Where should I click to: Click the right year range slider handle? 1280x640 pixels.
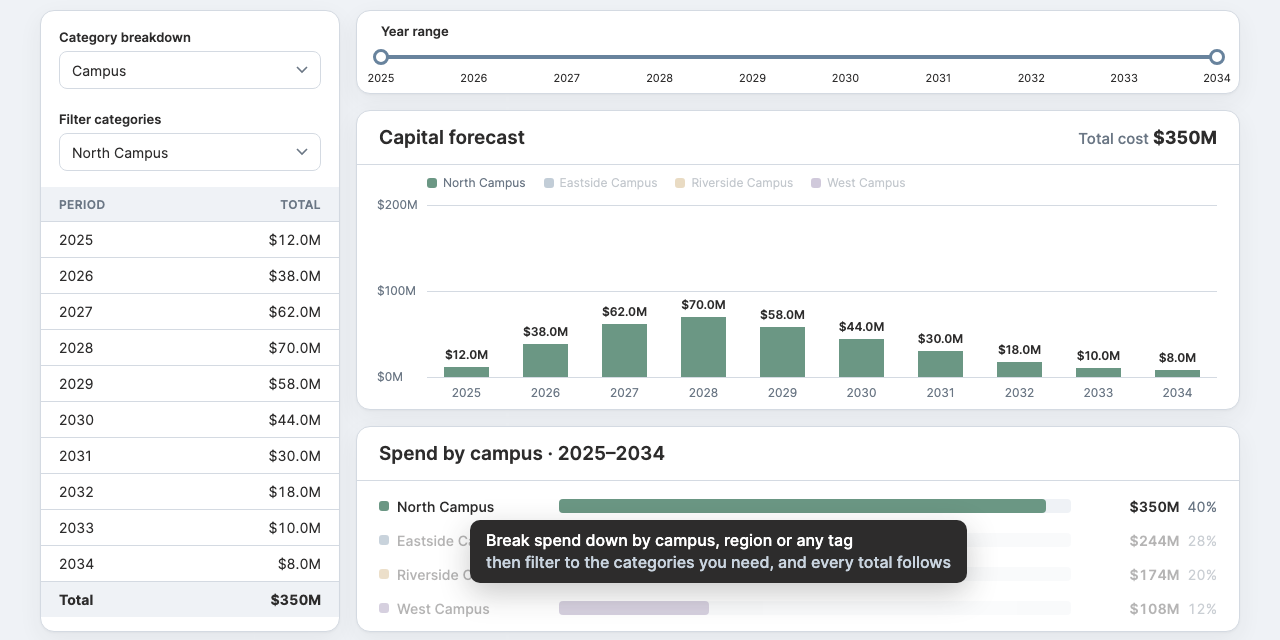tap(1217, 57)
